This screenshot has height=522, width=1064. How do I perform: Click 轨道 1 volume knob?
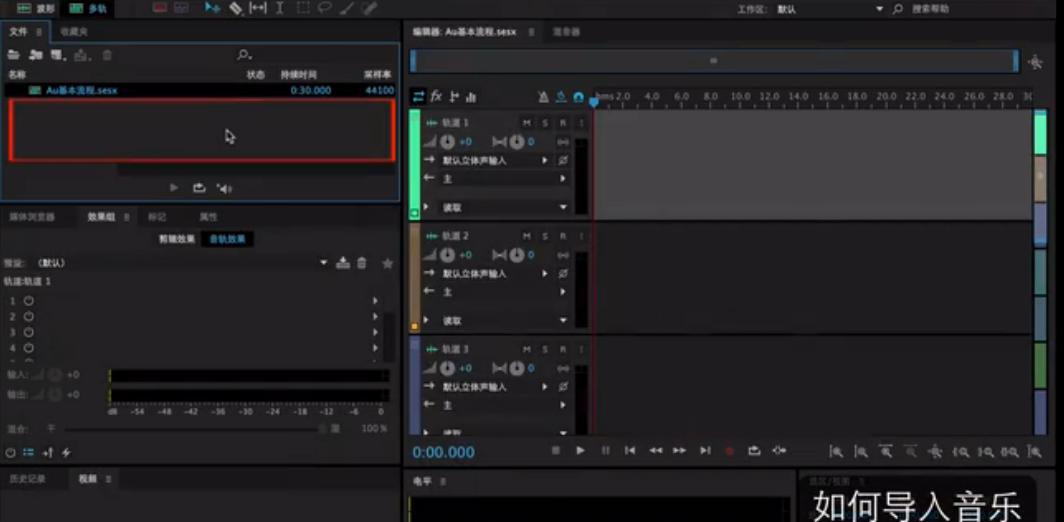(448, 142)
